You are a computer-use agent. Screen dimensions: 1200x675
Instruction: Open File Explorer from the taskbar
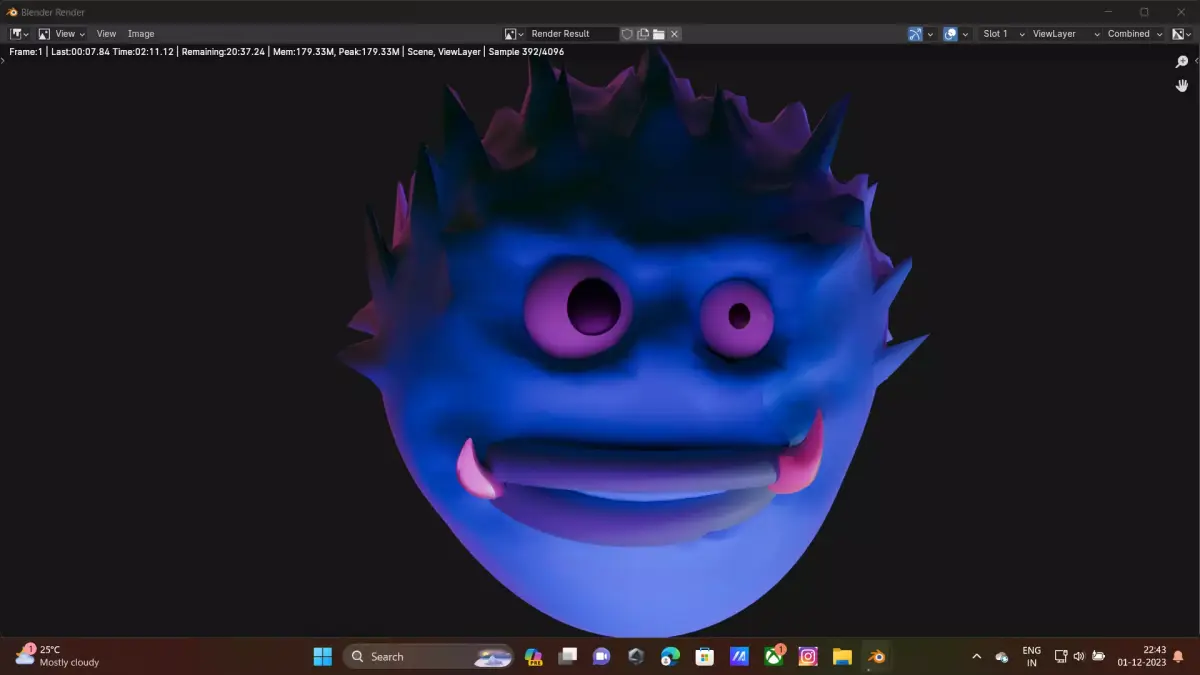click(843, 657)
